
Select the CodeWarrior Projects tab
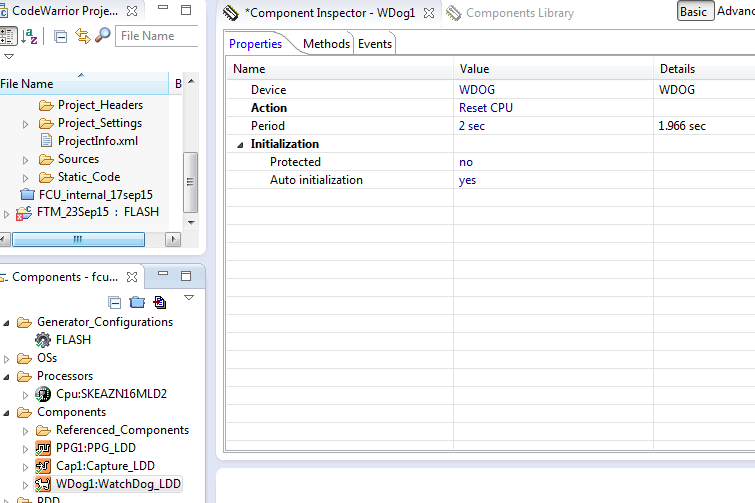(x=65, y=11)
